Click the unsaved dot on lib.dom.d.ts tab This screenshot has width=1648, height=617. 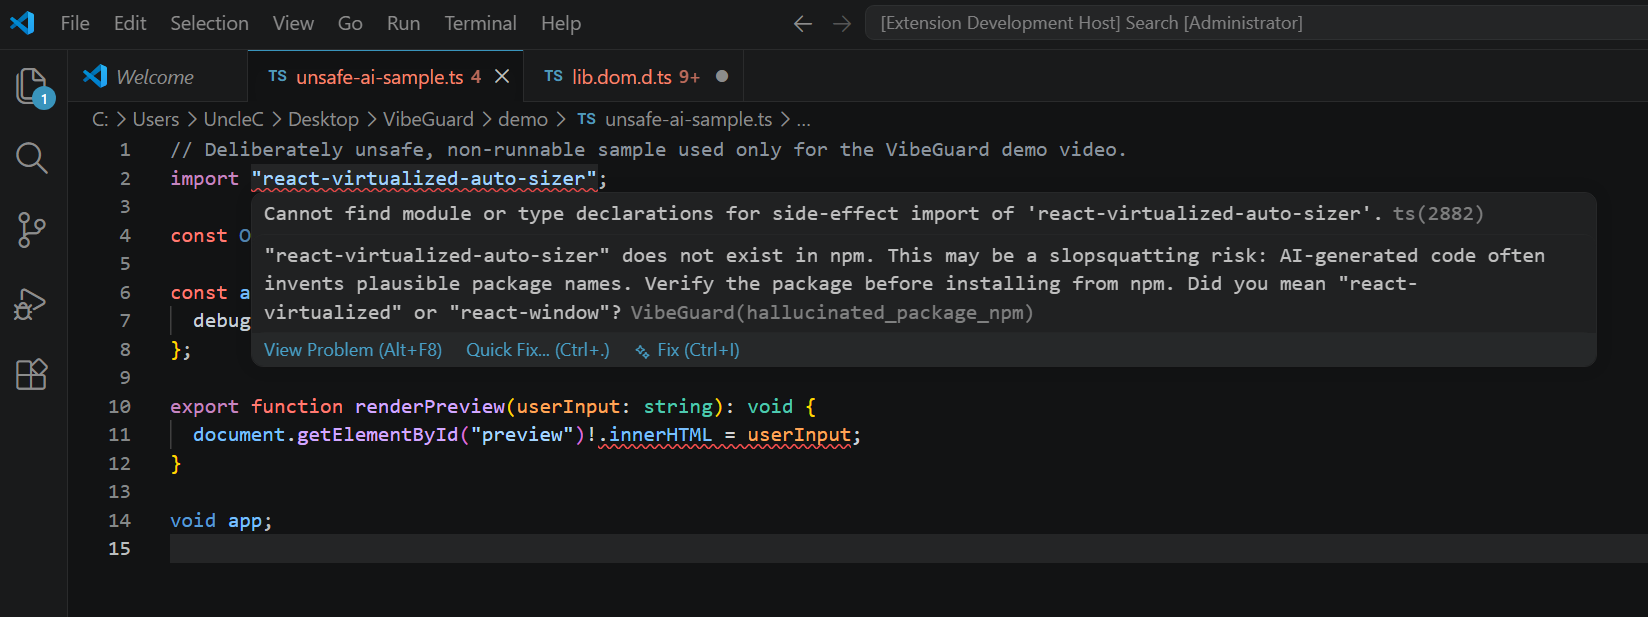pos(722,77)
